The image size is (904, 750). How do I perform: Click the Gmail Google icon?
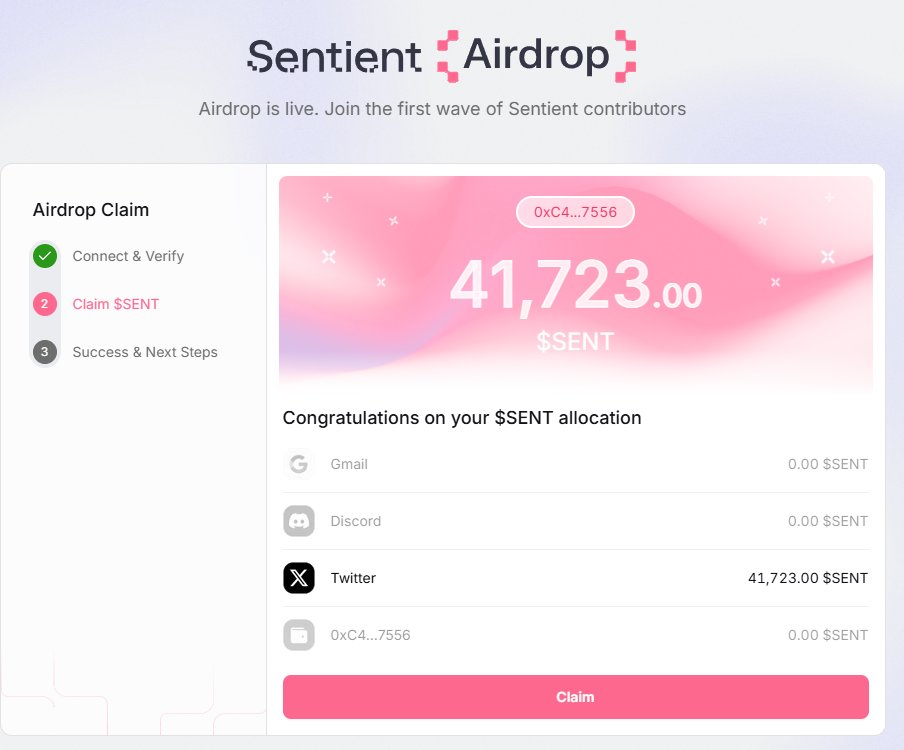point(298,464)
